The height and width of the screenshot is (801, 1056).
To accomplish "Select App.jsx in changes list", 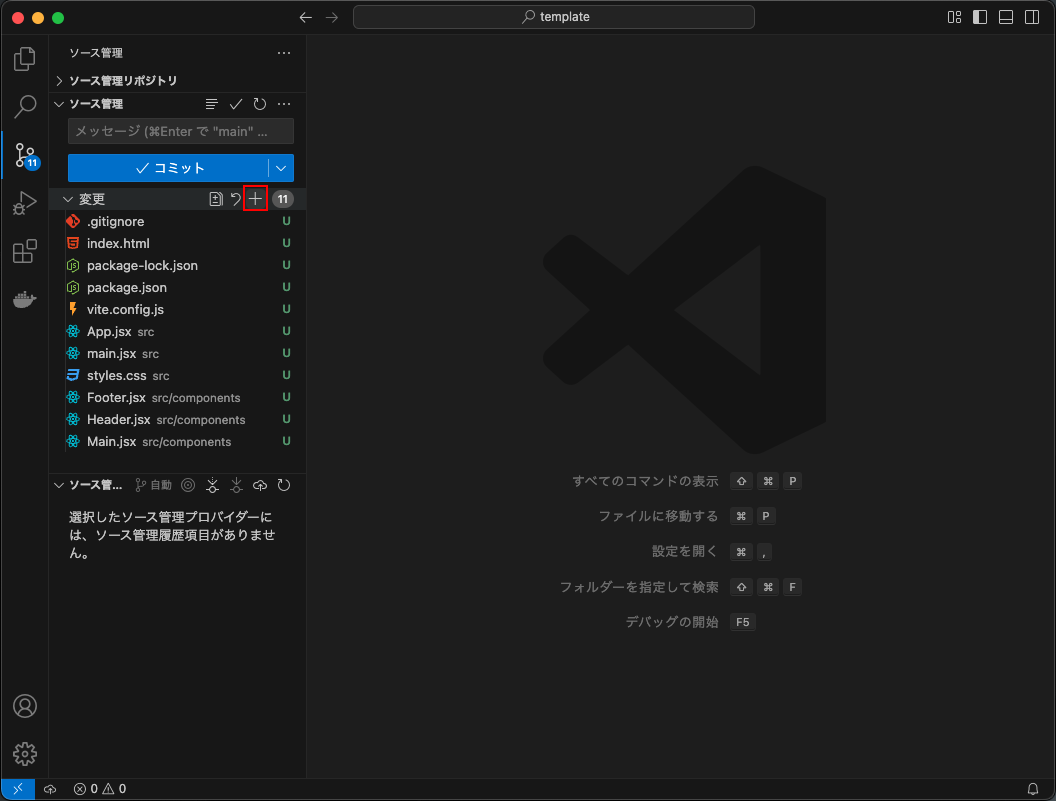I will coord(178,331).
